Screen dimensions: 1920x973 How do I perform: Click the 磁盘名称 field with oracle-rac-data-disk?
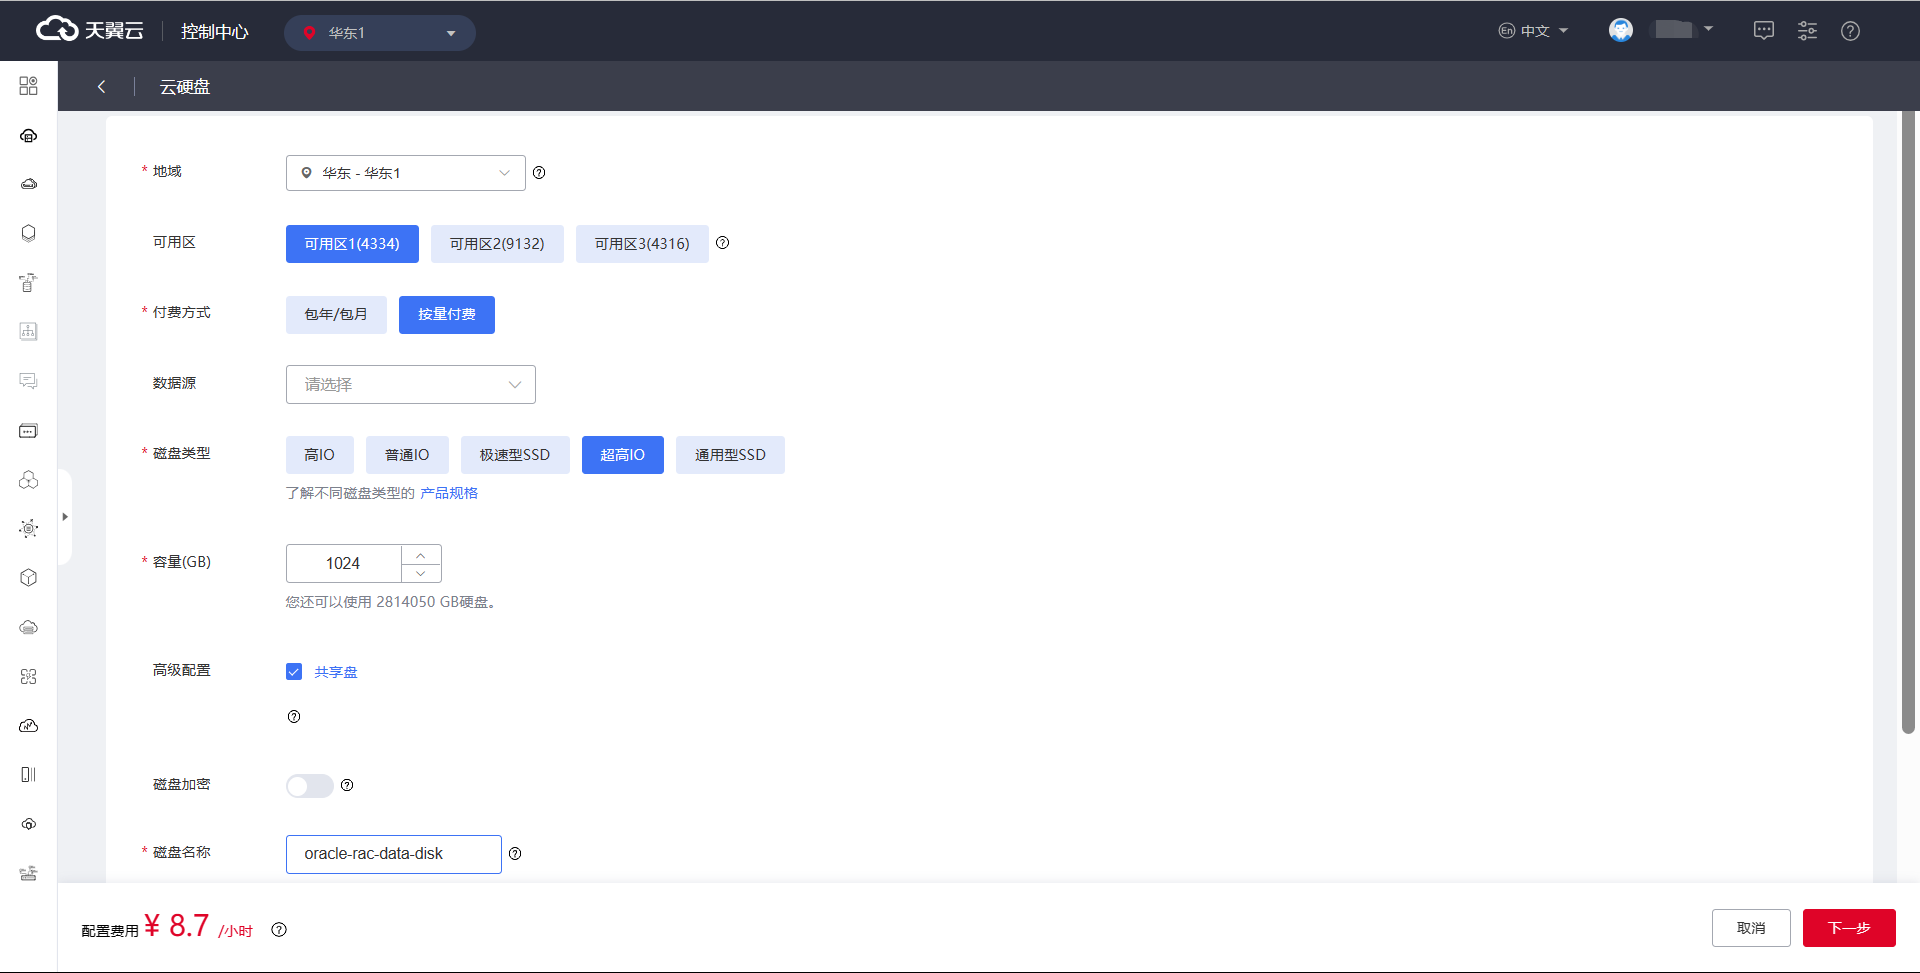pos(394,854)
